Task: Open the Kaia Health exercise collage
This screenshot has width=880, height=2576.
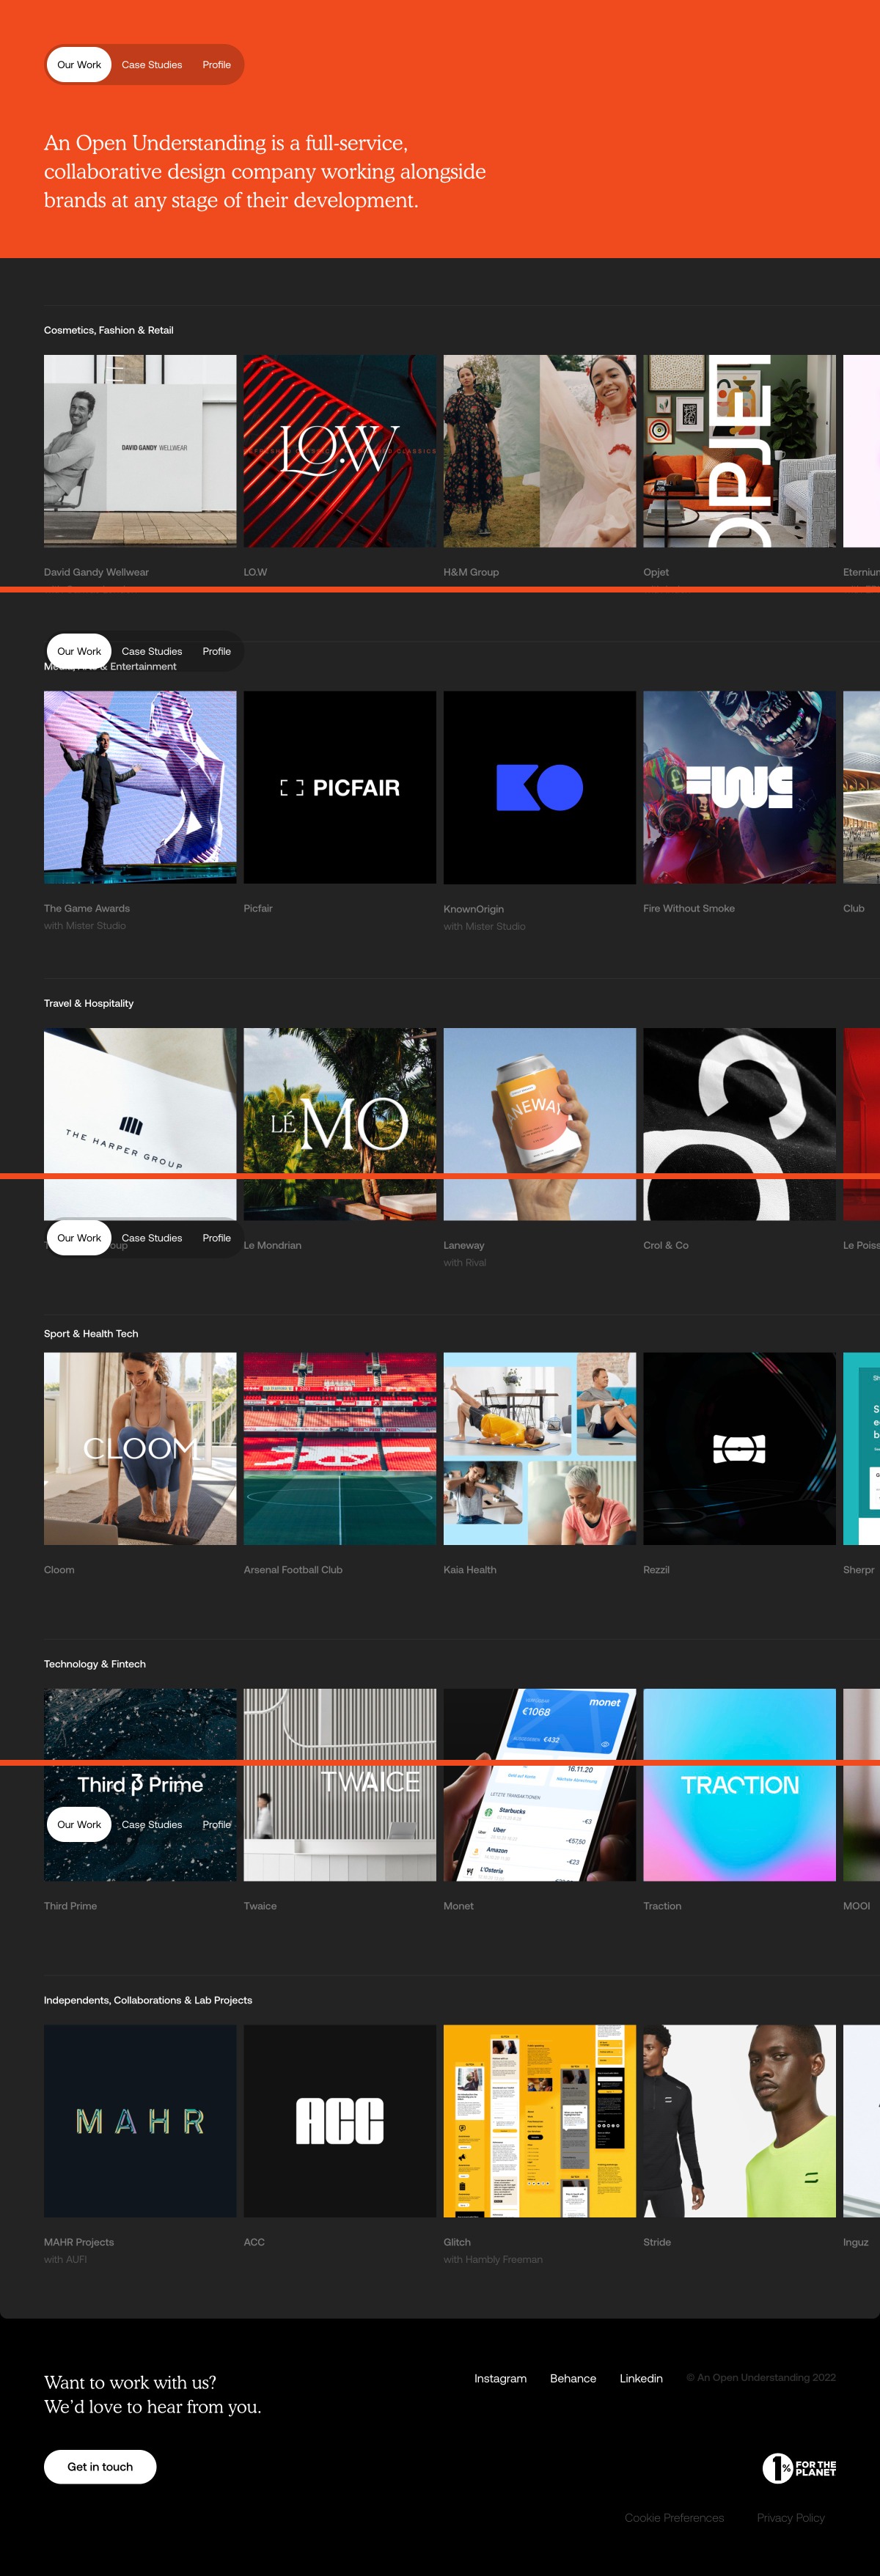Action: pyautogui.click(x=540, y=1449)
